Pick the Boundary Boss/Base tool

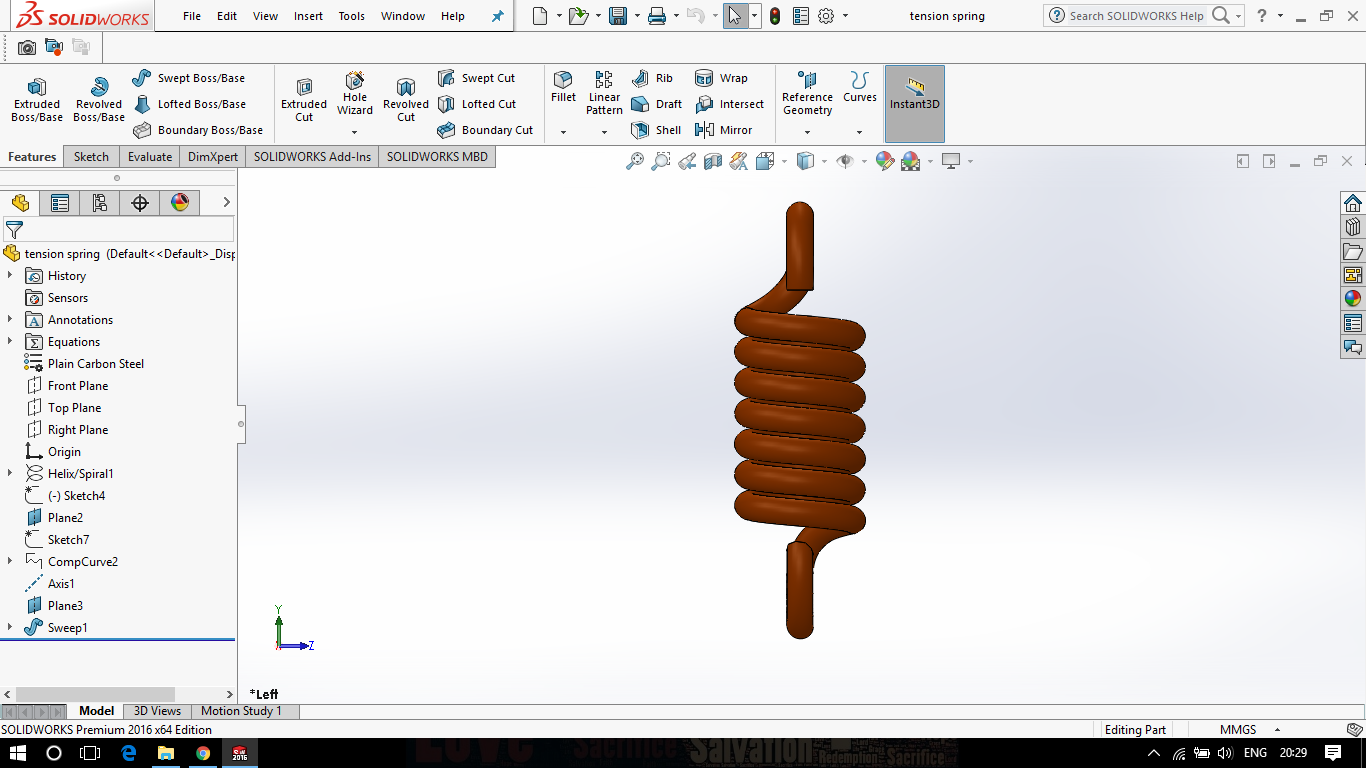pos(197,130)
